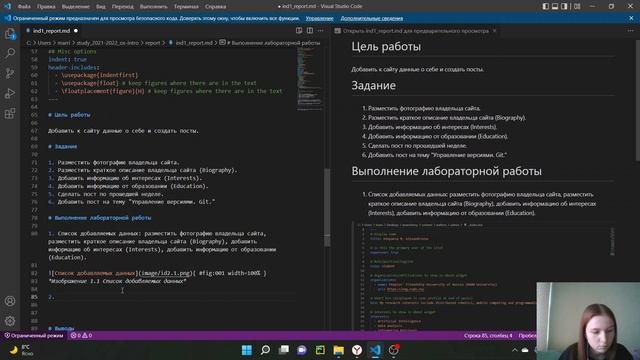Image resolution: width=640 pixels, height=360 pixels.
Task: Expand the Users breadcrumb segment
Action: (x=44, y=43)
